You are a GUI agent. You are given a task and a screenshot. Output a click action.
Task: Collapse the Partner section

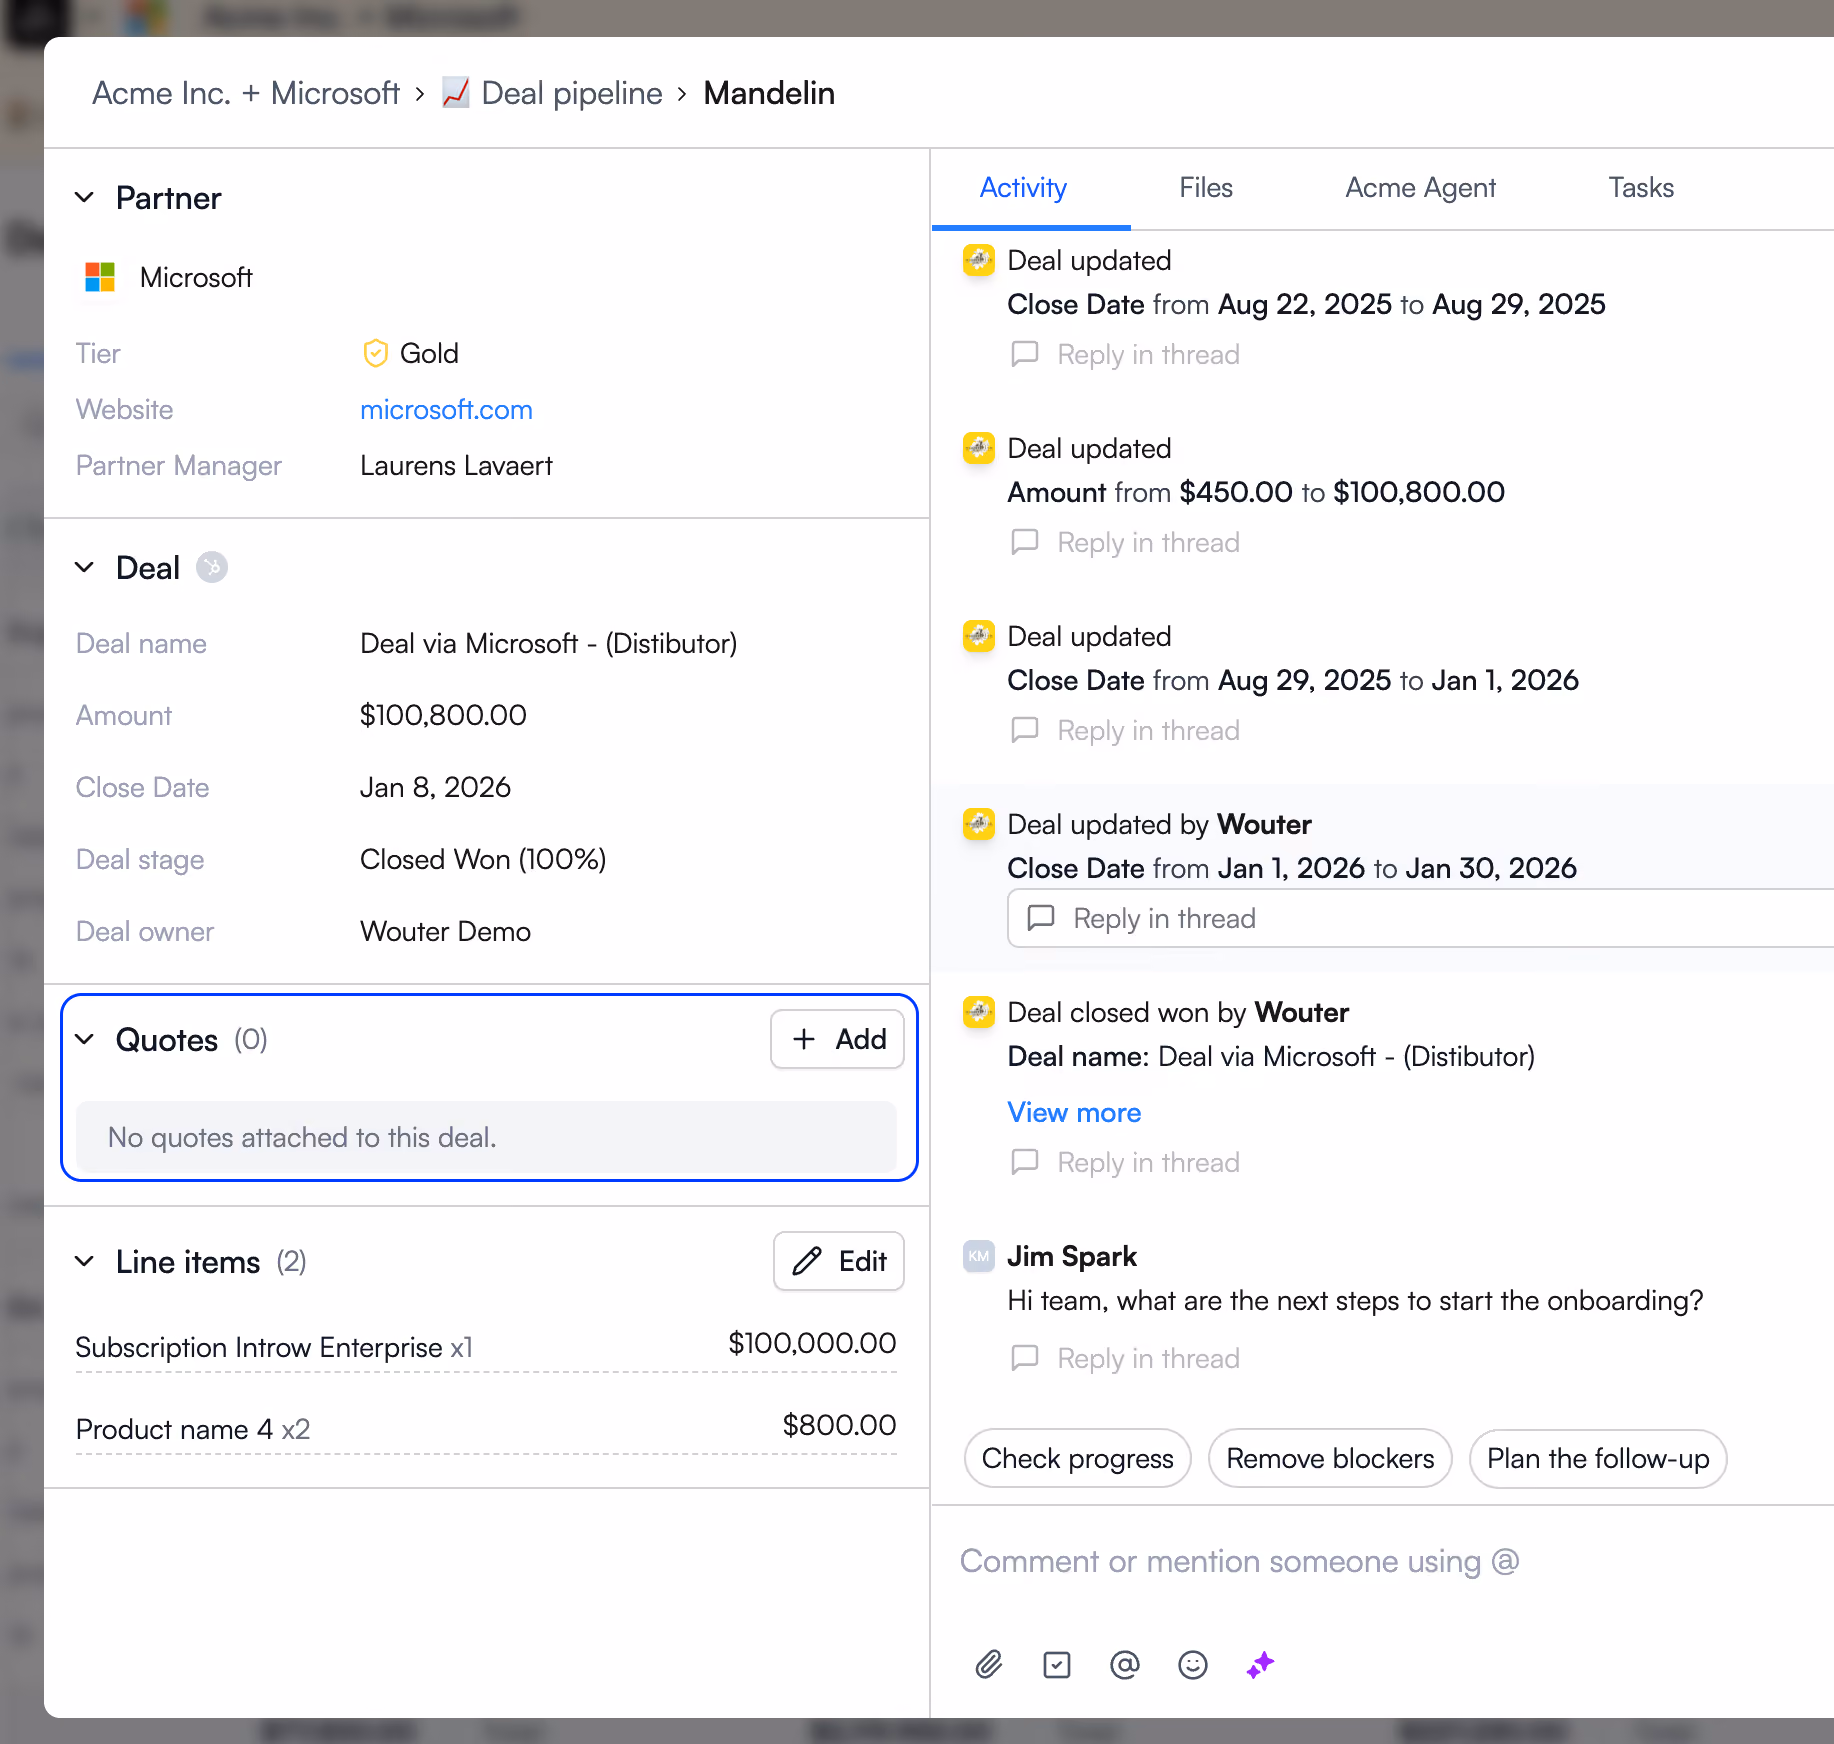(x=85, y=198)
